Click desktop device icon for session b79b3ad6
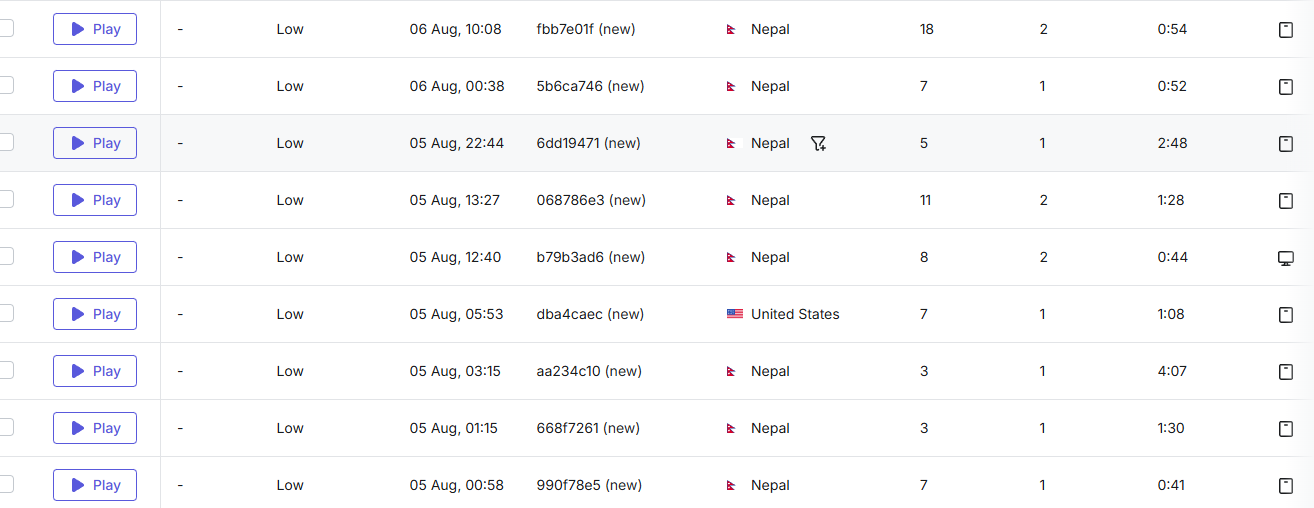Image resolution: width=1314 pixels, height=508 pixels. tap(1286, 258)
